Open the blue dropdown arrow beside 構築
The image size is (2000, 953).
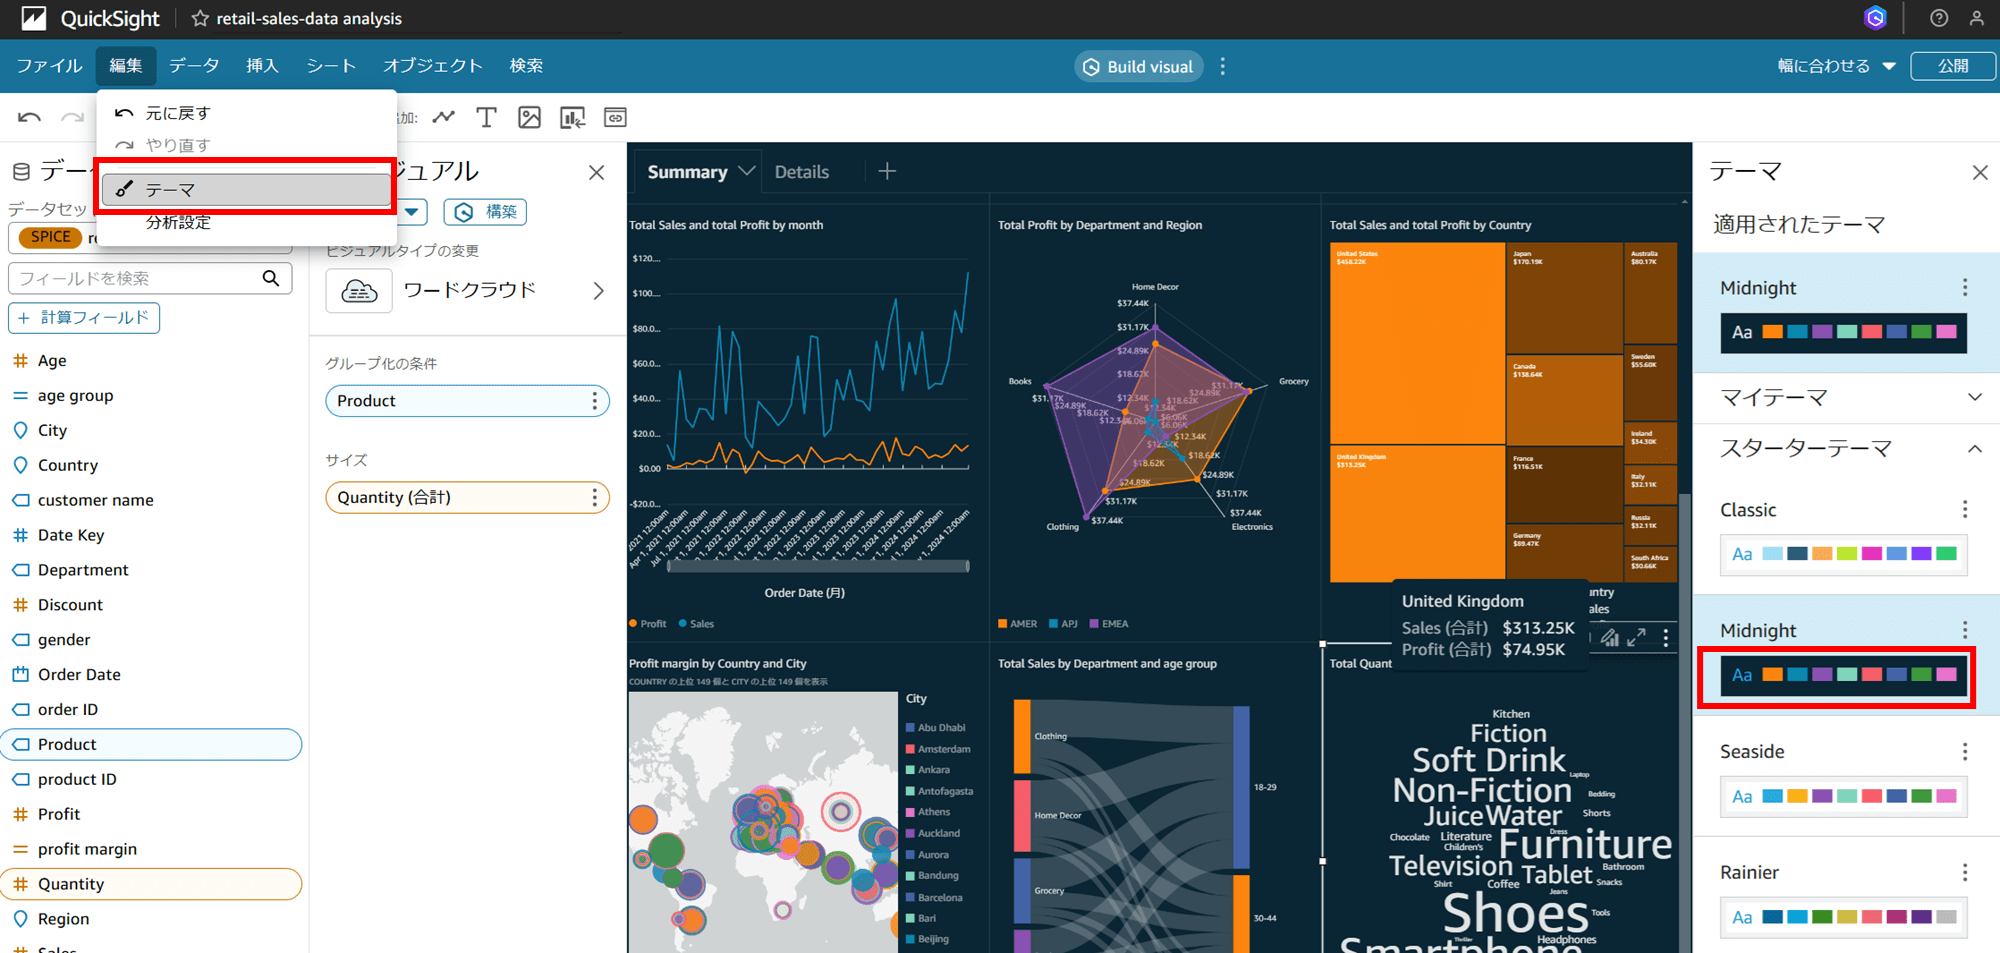411,212
